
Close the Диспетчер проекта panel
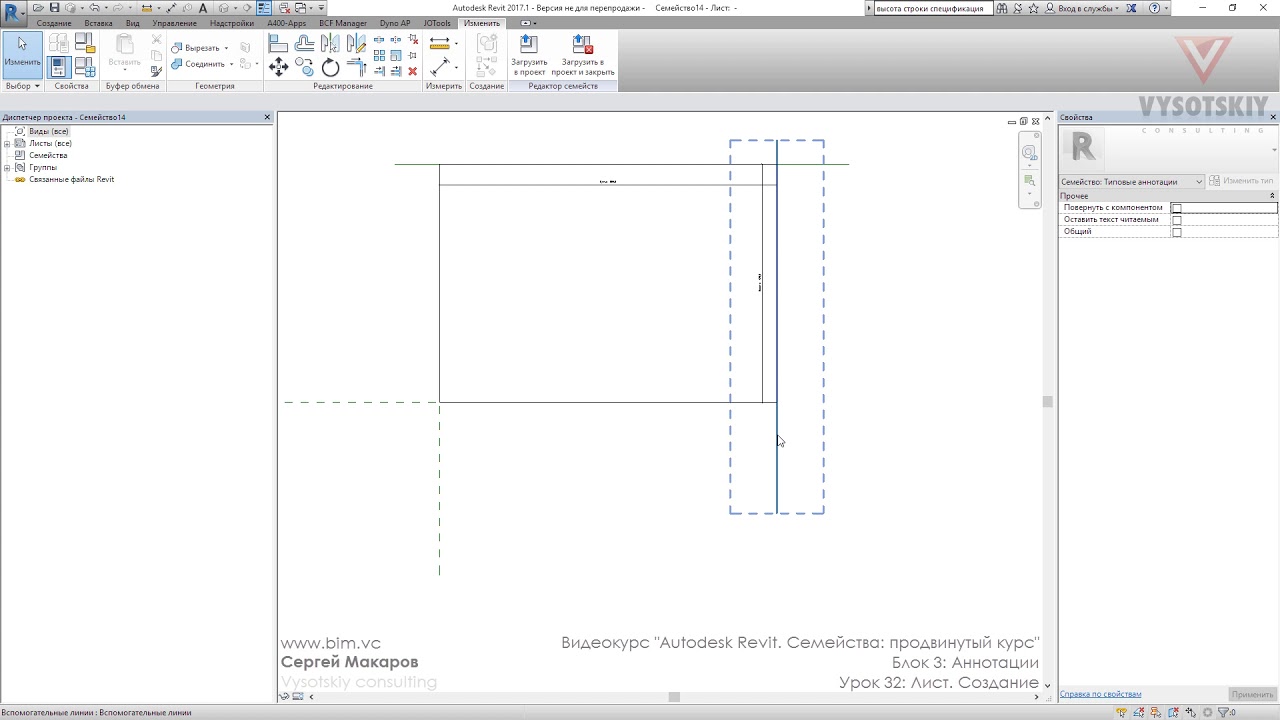point(267,117)
